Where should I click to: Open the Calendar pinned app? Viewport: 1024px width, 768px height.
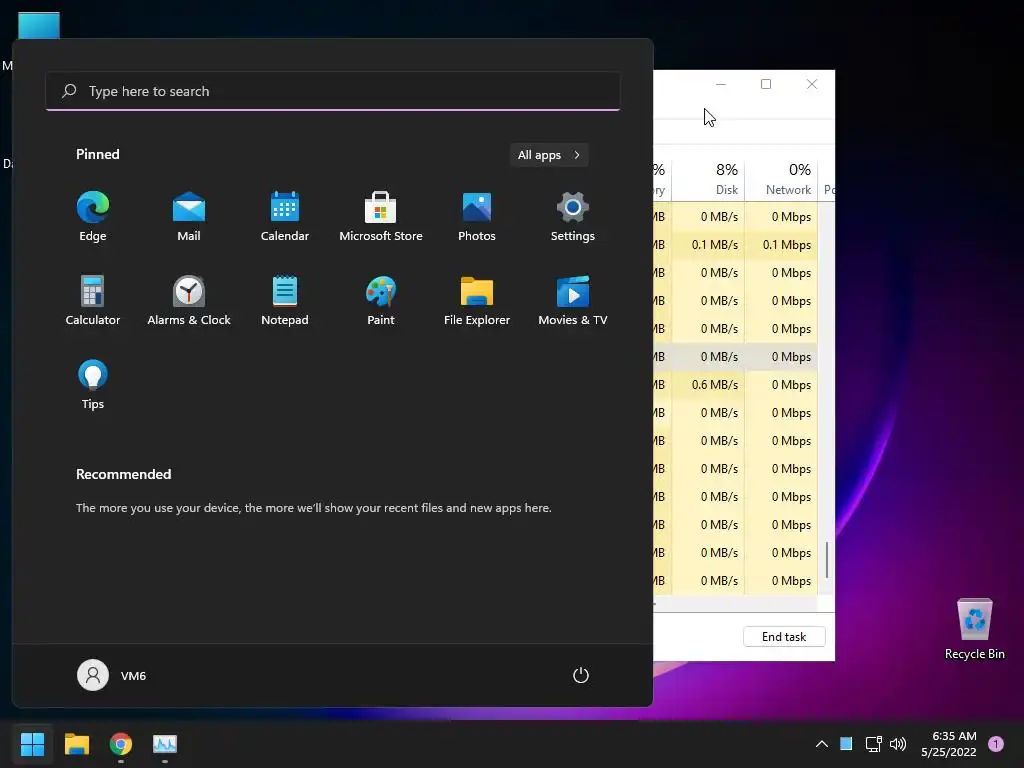pos(285,217)
